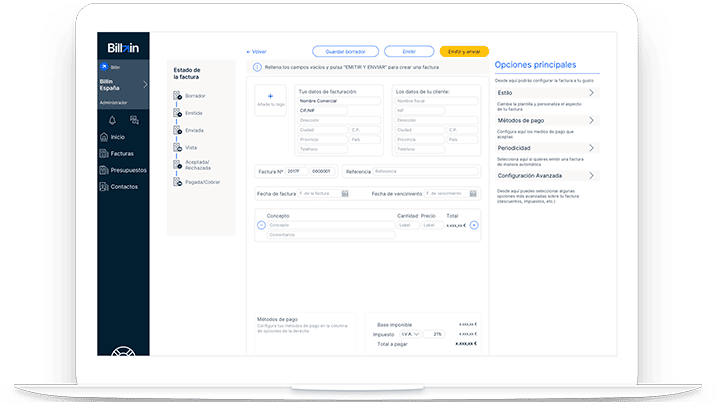Click the info icon in the hint banner
Screen dimensions: 716x402
(x=257, y=67)
